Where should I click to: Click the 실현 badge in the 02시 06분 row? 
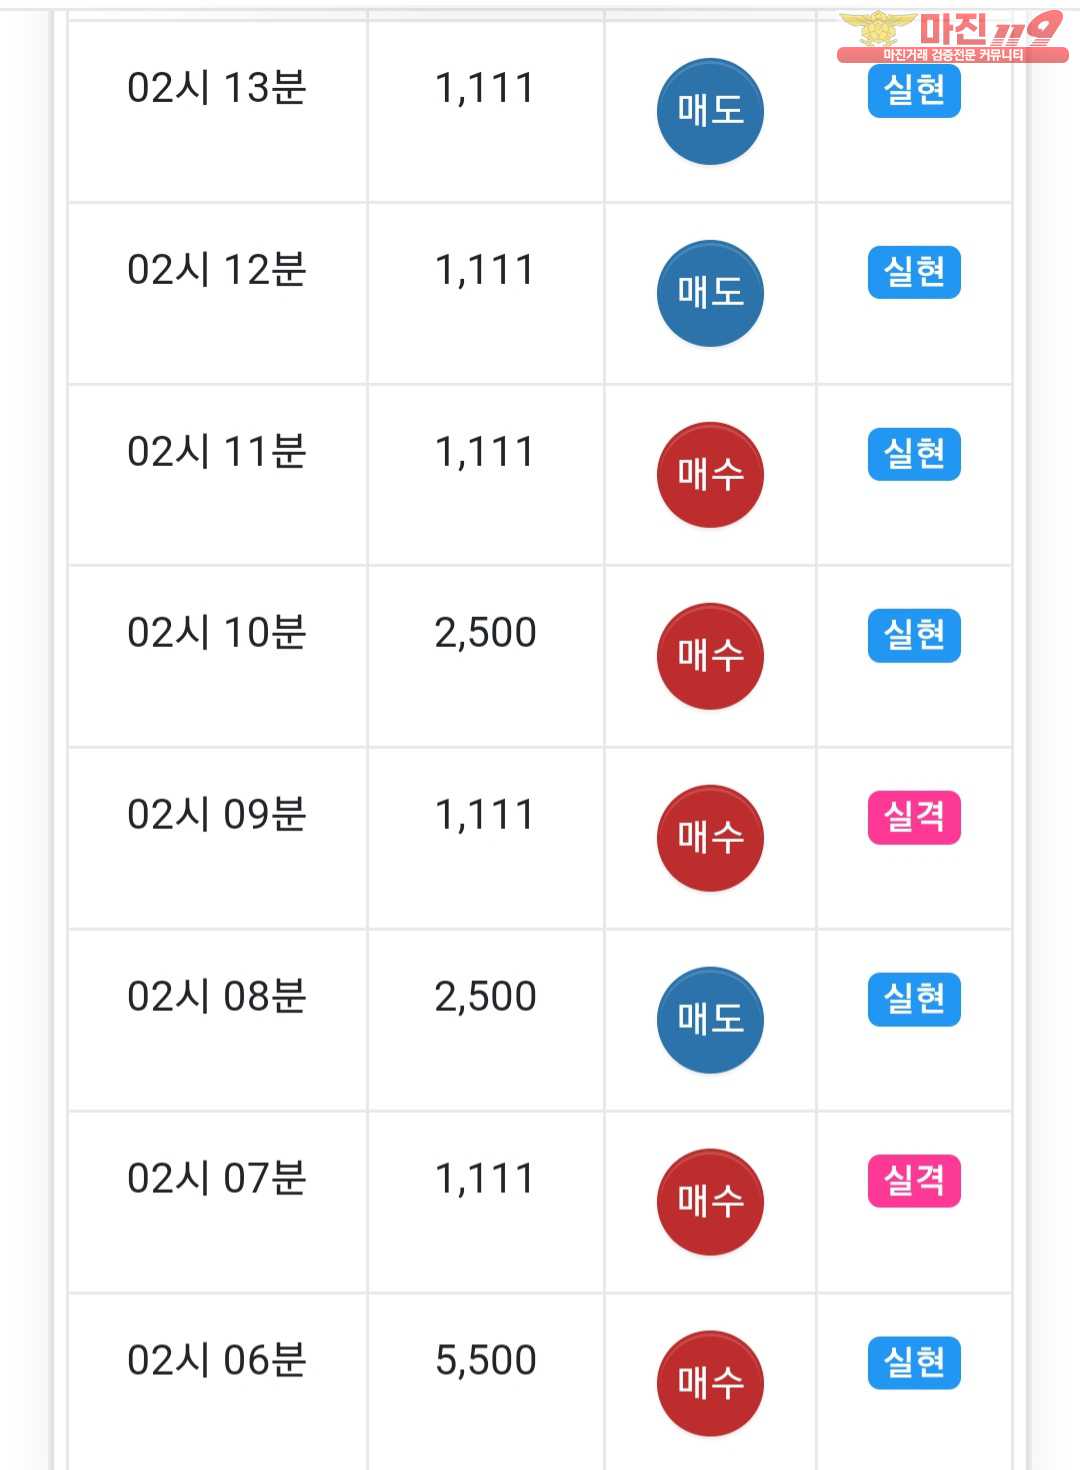(914, 1363)
